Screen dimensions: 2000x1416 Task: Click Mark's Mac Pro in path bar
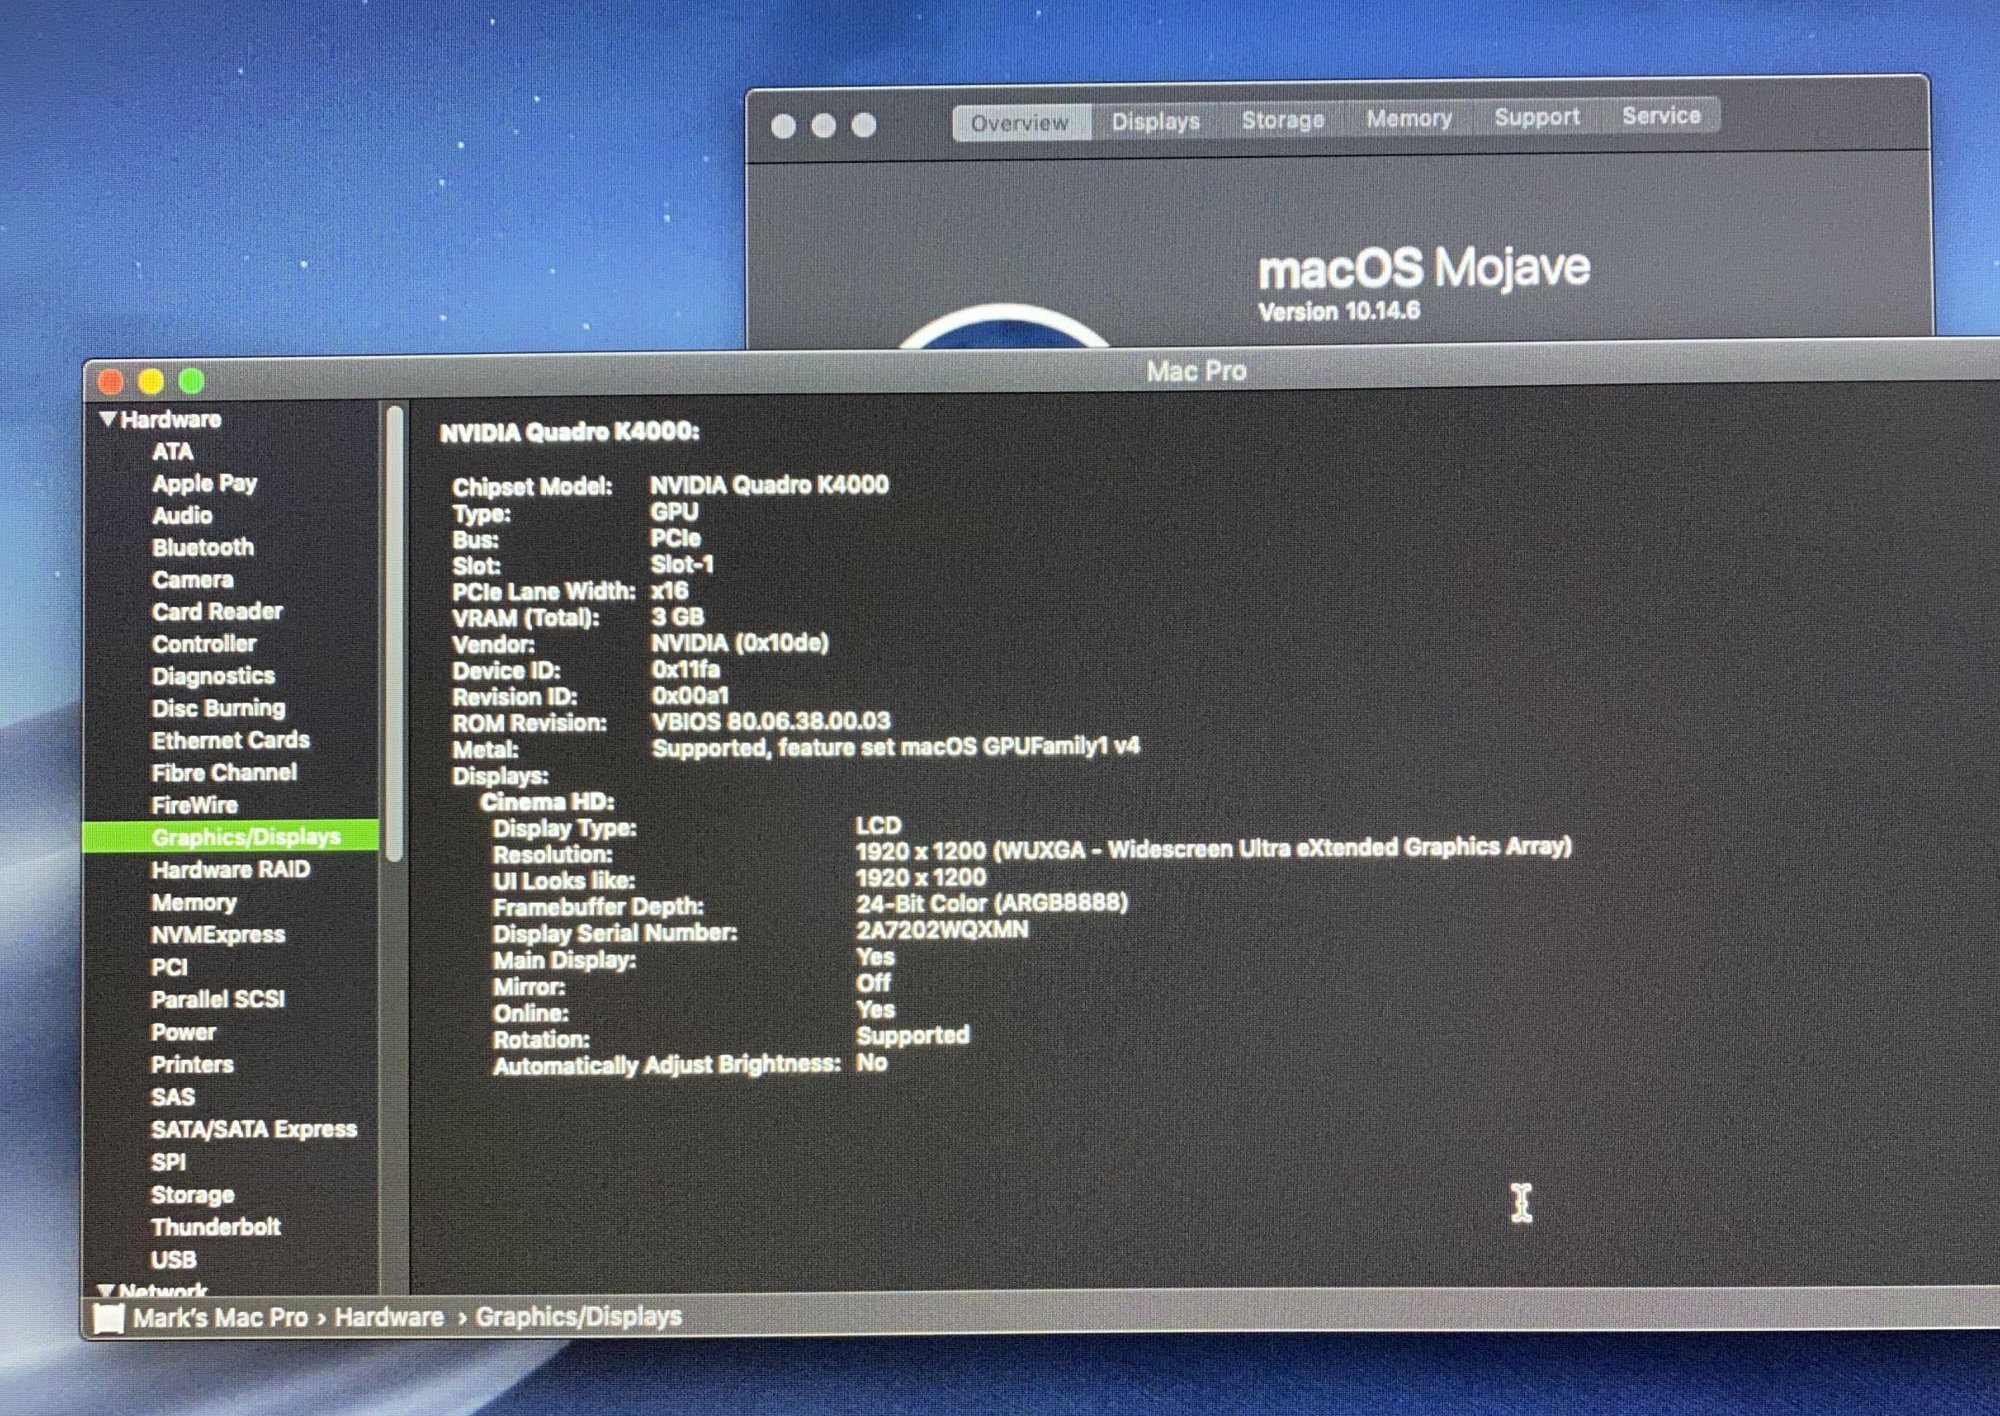[220, 1318]
